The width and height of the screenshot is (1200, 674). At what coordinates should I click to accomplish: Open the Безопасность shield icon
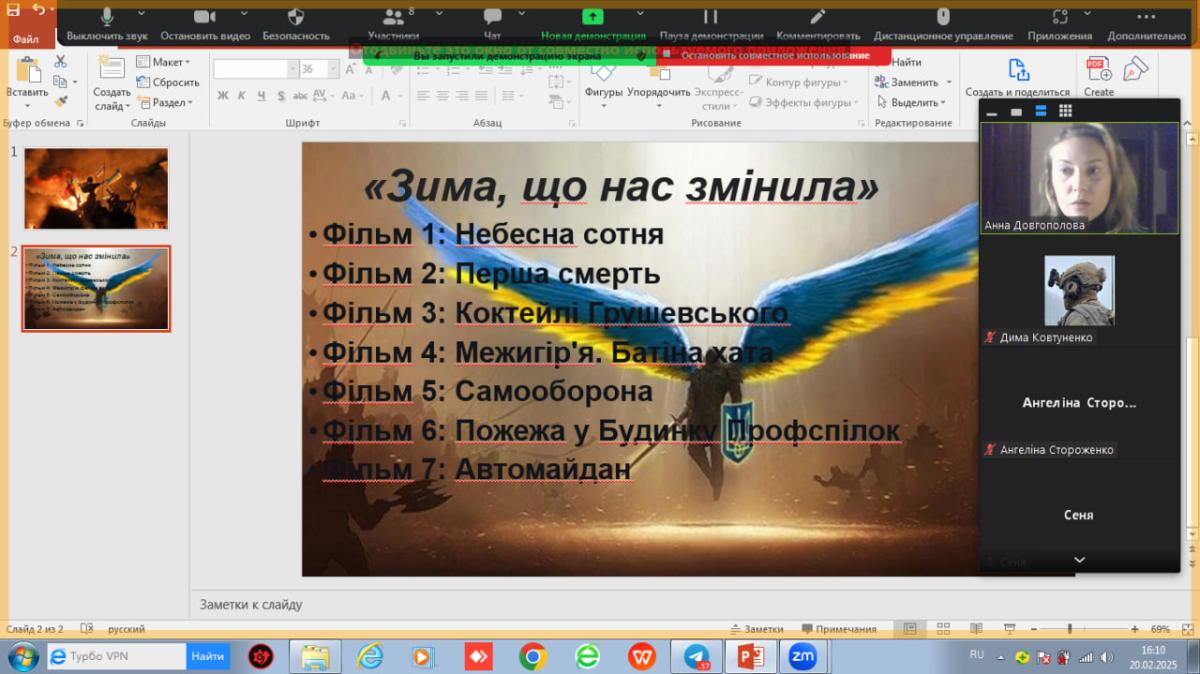pos(296,24)
